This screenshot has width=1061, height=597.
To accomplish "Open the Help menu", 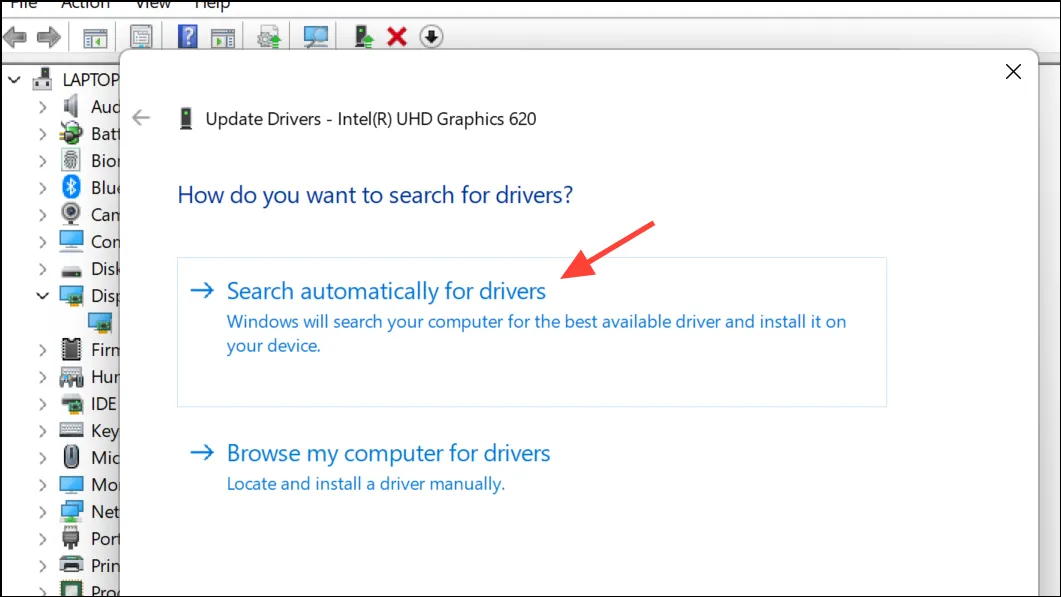I will tap(212, 5).
